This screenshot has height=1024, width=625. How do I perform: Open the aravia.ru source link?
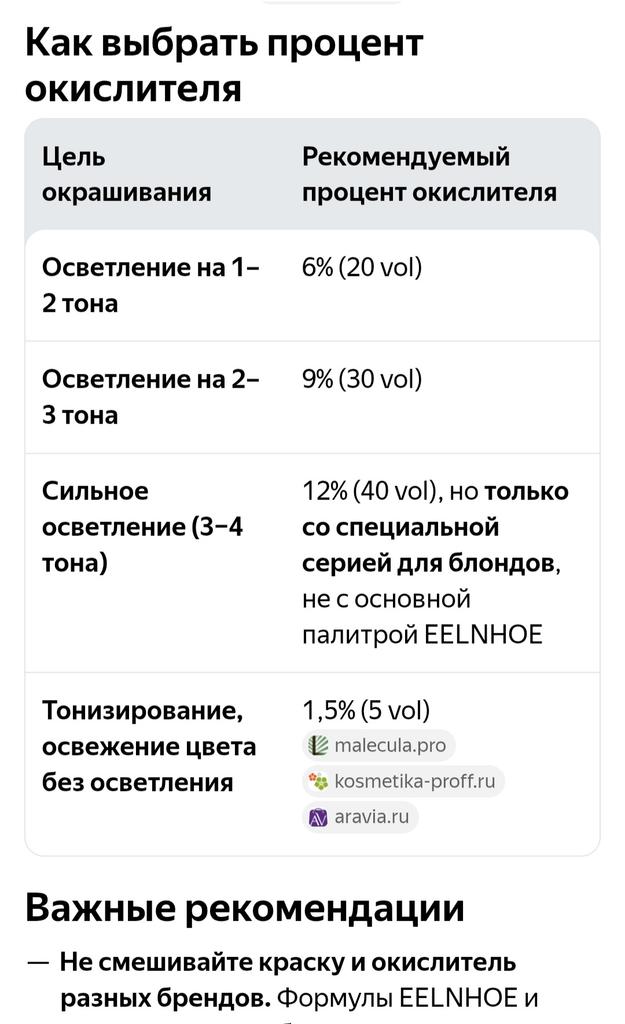(x=361, y=817)
